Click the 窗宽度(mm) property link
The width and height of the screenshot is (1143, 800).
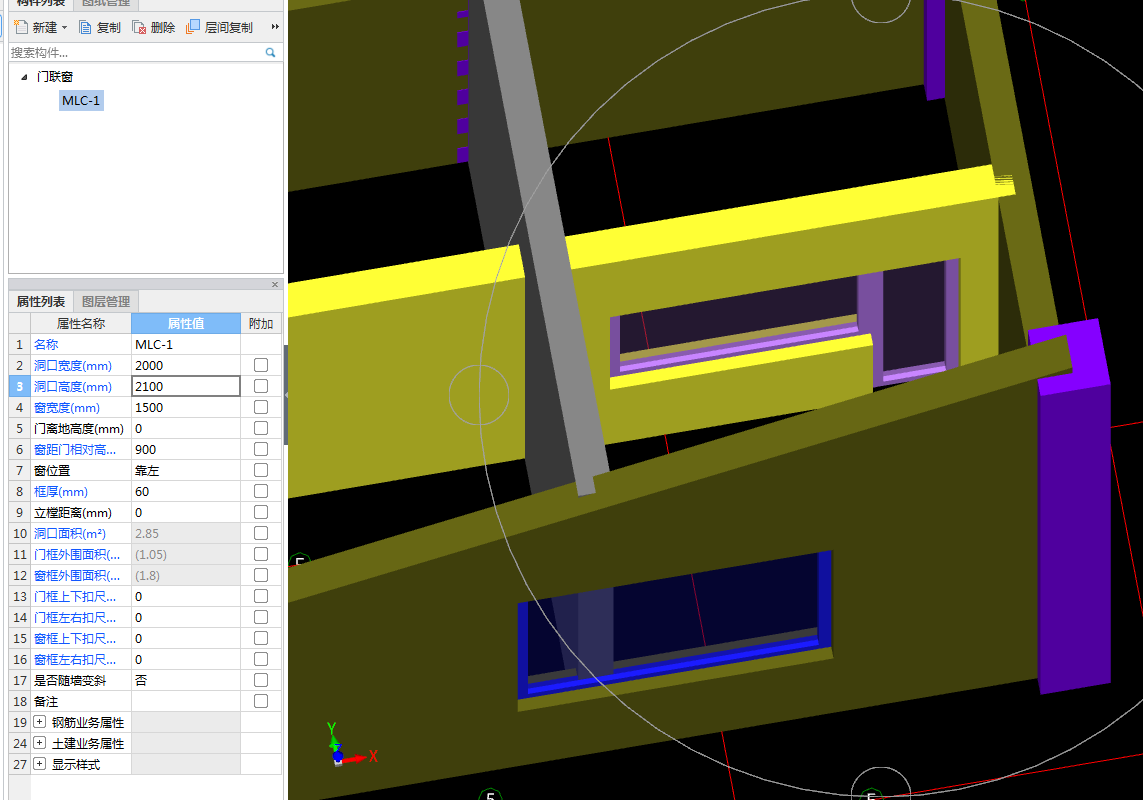pos(67,408)
